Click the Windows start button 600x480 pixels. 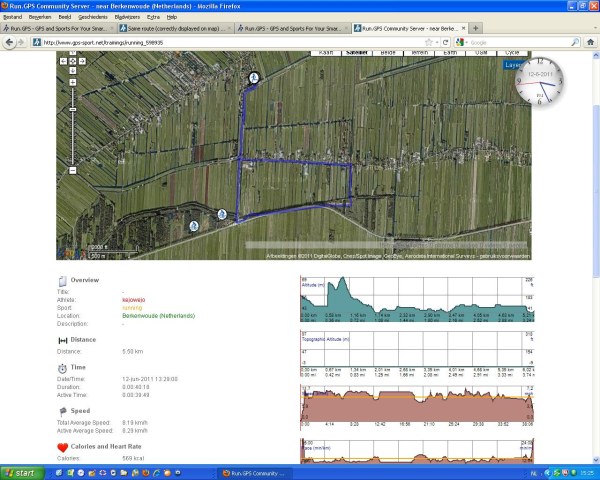(x=23, y=472)
